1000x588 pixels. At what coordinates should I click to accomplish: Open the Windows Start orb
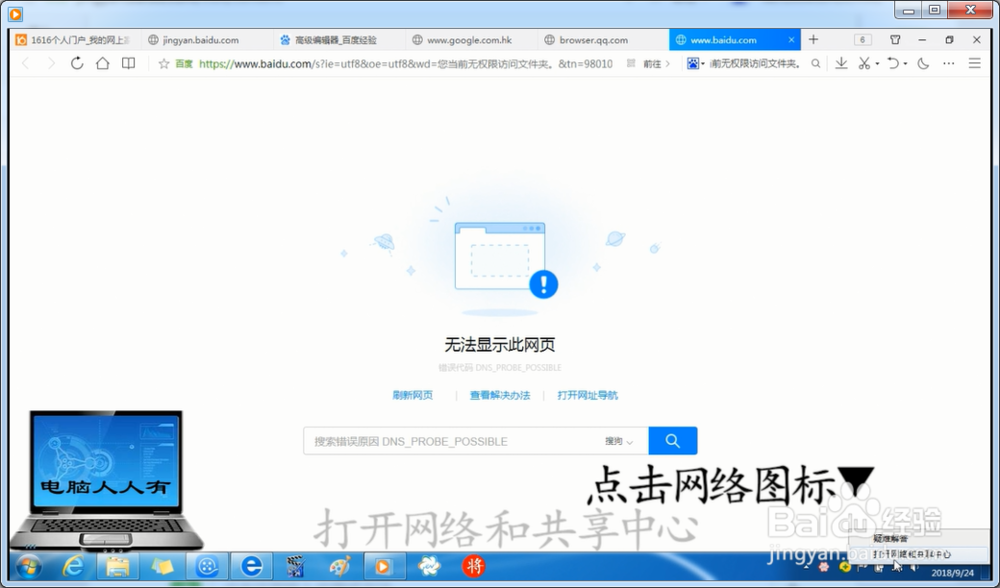coord(28,566)
